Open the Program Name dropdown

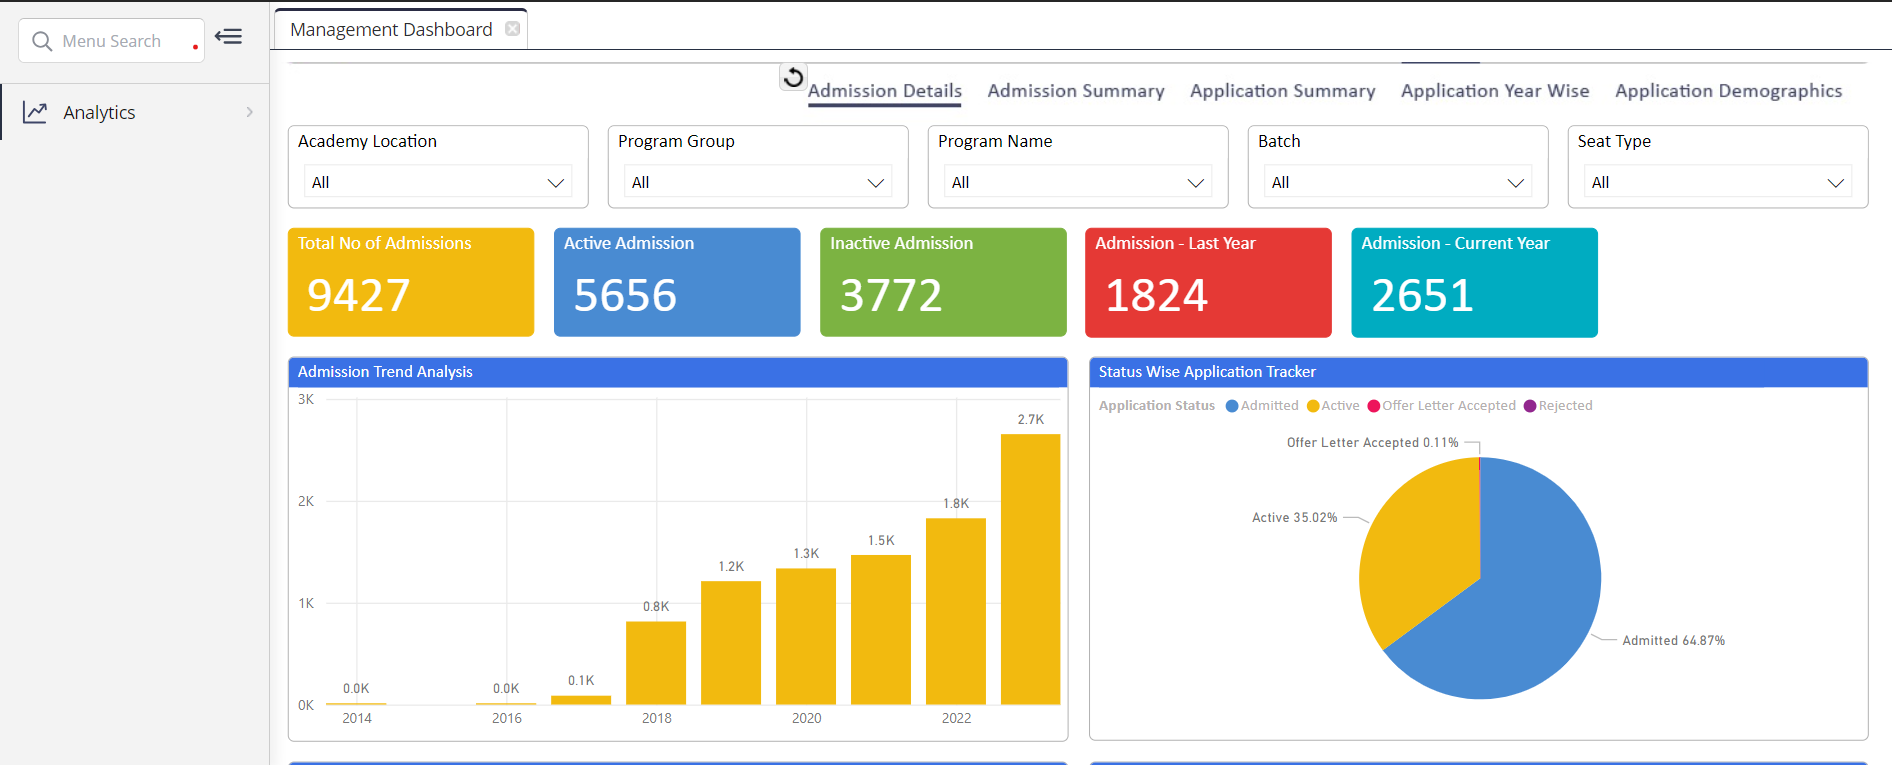[x=1078, y=182]
